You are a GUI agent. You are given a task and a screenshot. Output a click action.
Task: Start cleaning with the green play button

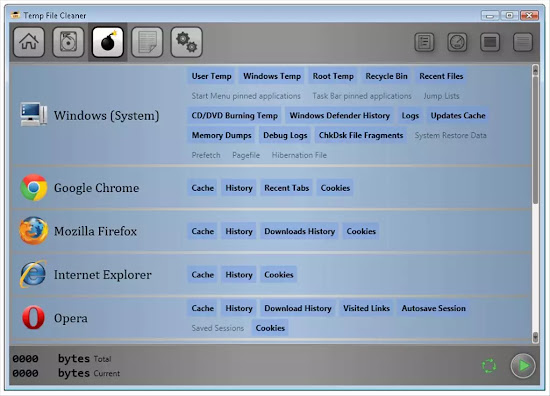[x=523, y=366]
